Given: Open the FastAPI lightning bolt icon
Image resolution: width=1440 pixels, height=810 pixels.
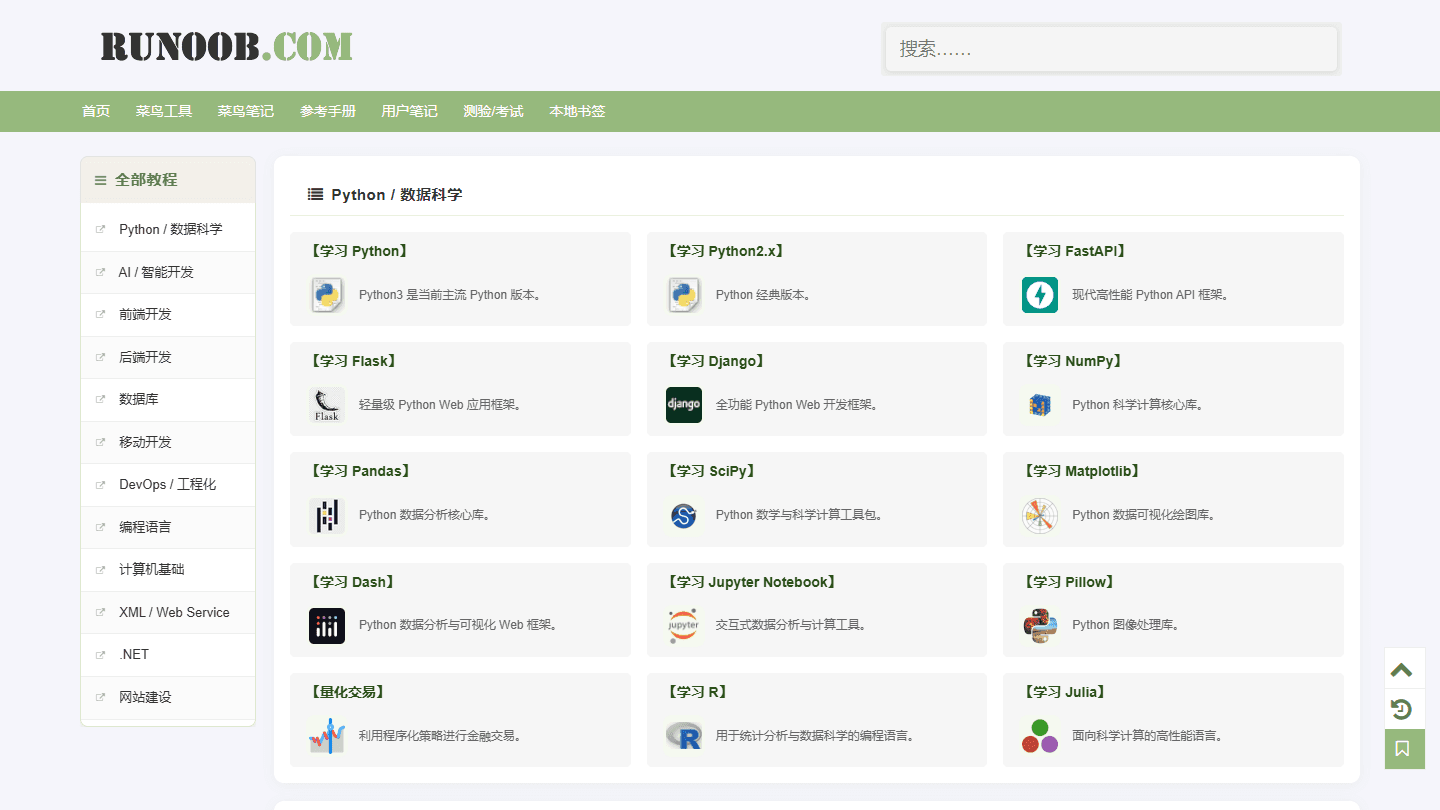Looking at the screenshot, I should 1040,295.
